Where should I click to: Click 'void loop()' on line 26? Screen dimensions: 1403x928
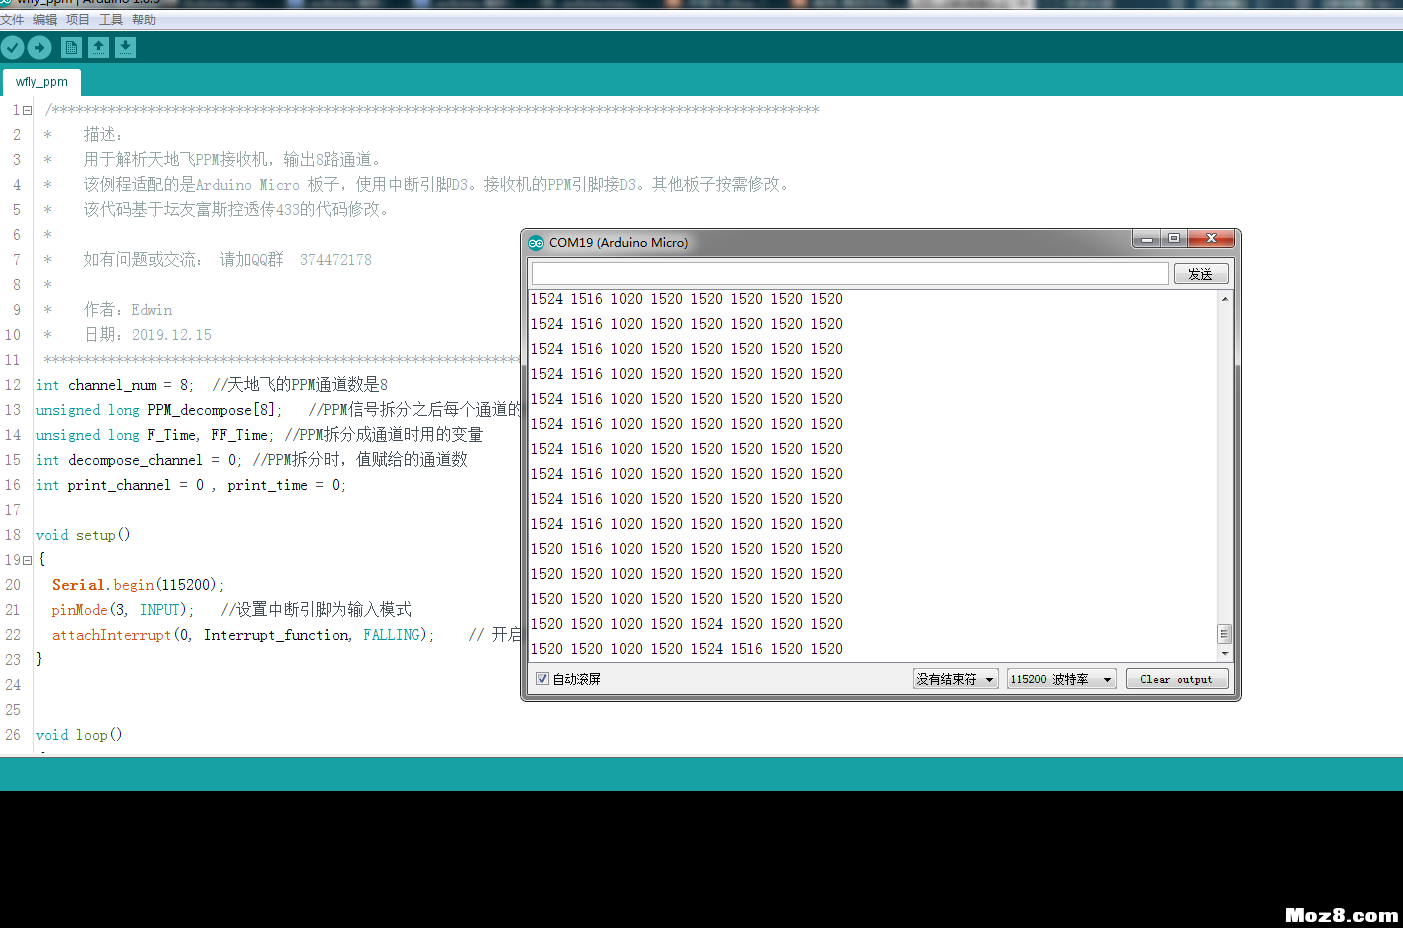tap(79, 735)
